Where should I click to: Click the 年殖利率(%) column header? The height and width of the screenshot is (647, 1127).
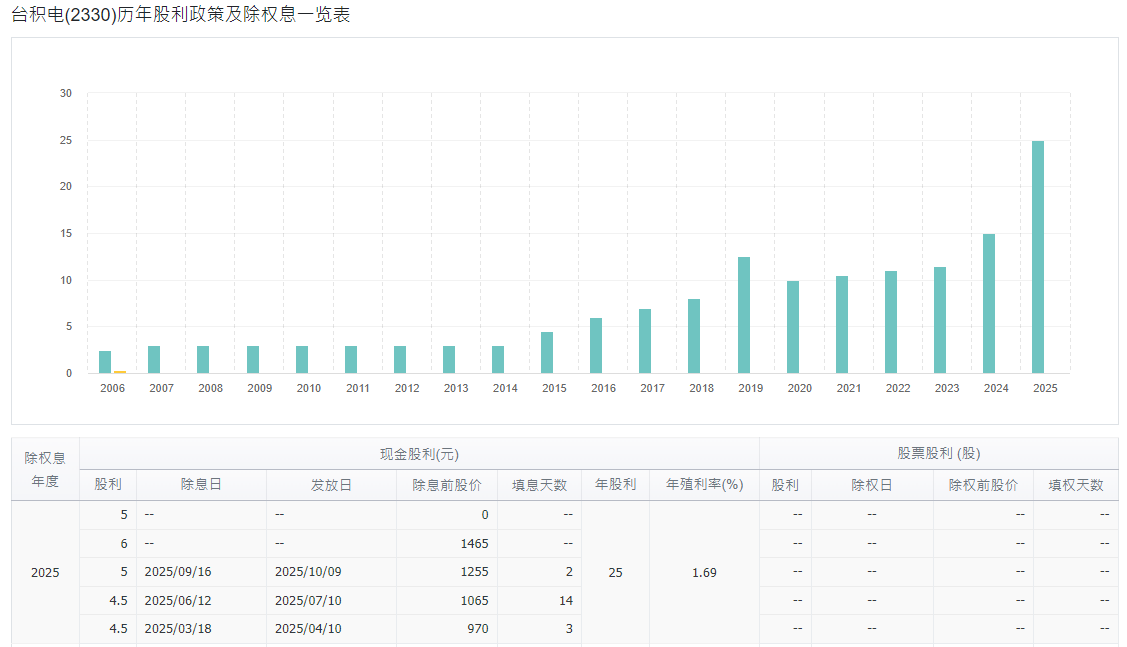coord(704,485)
